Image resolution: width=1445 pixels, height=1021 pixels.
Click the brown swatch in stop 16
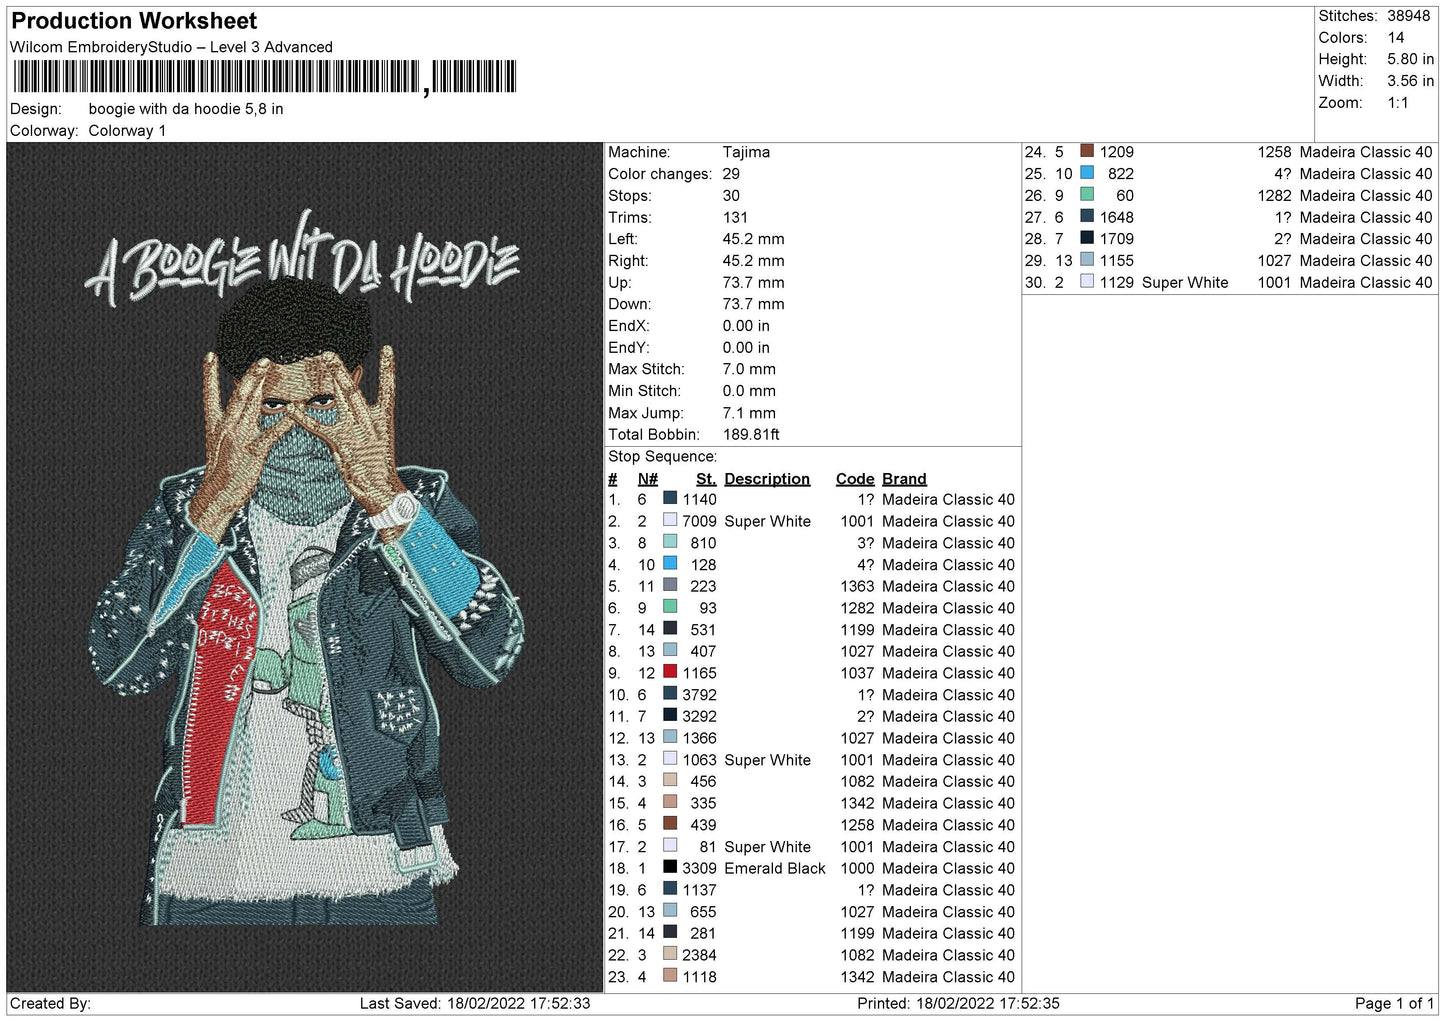(670, 824)
